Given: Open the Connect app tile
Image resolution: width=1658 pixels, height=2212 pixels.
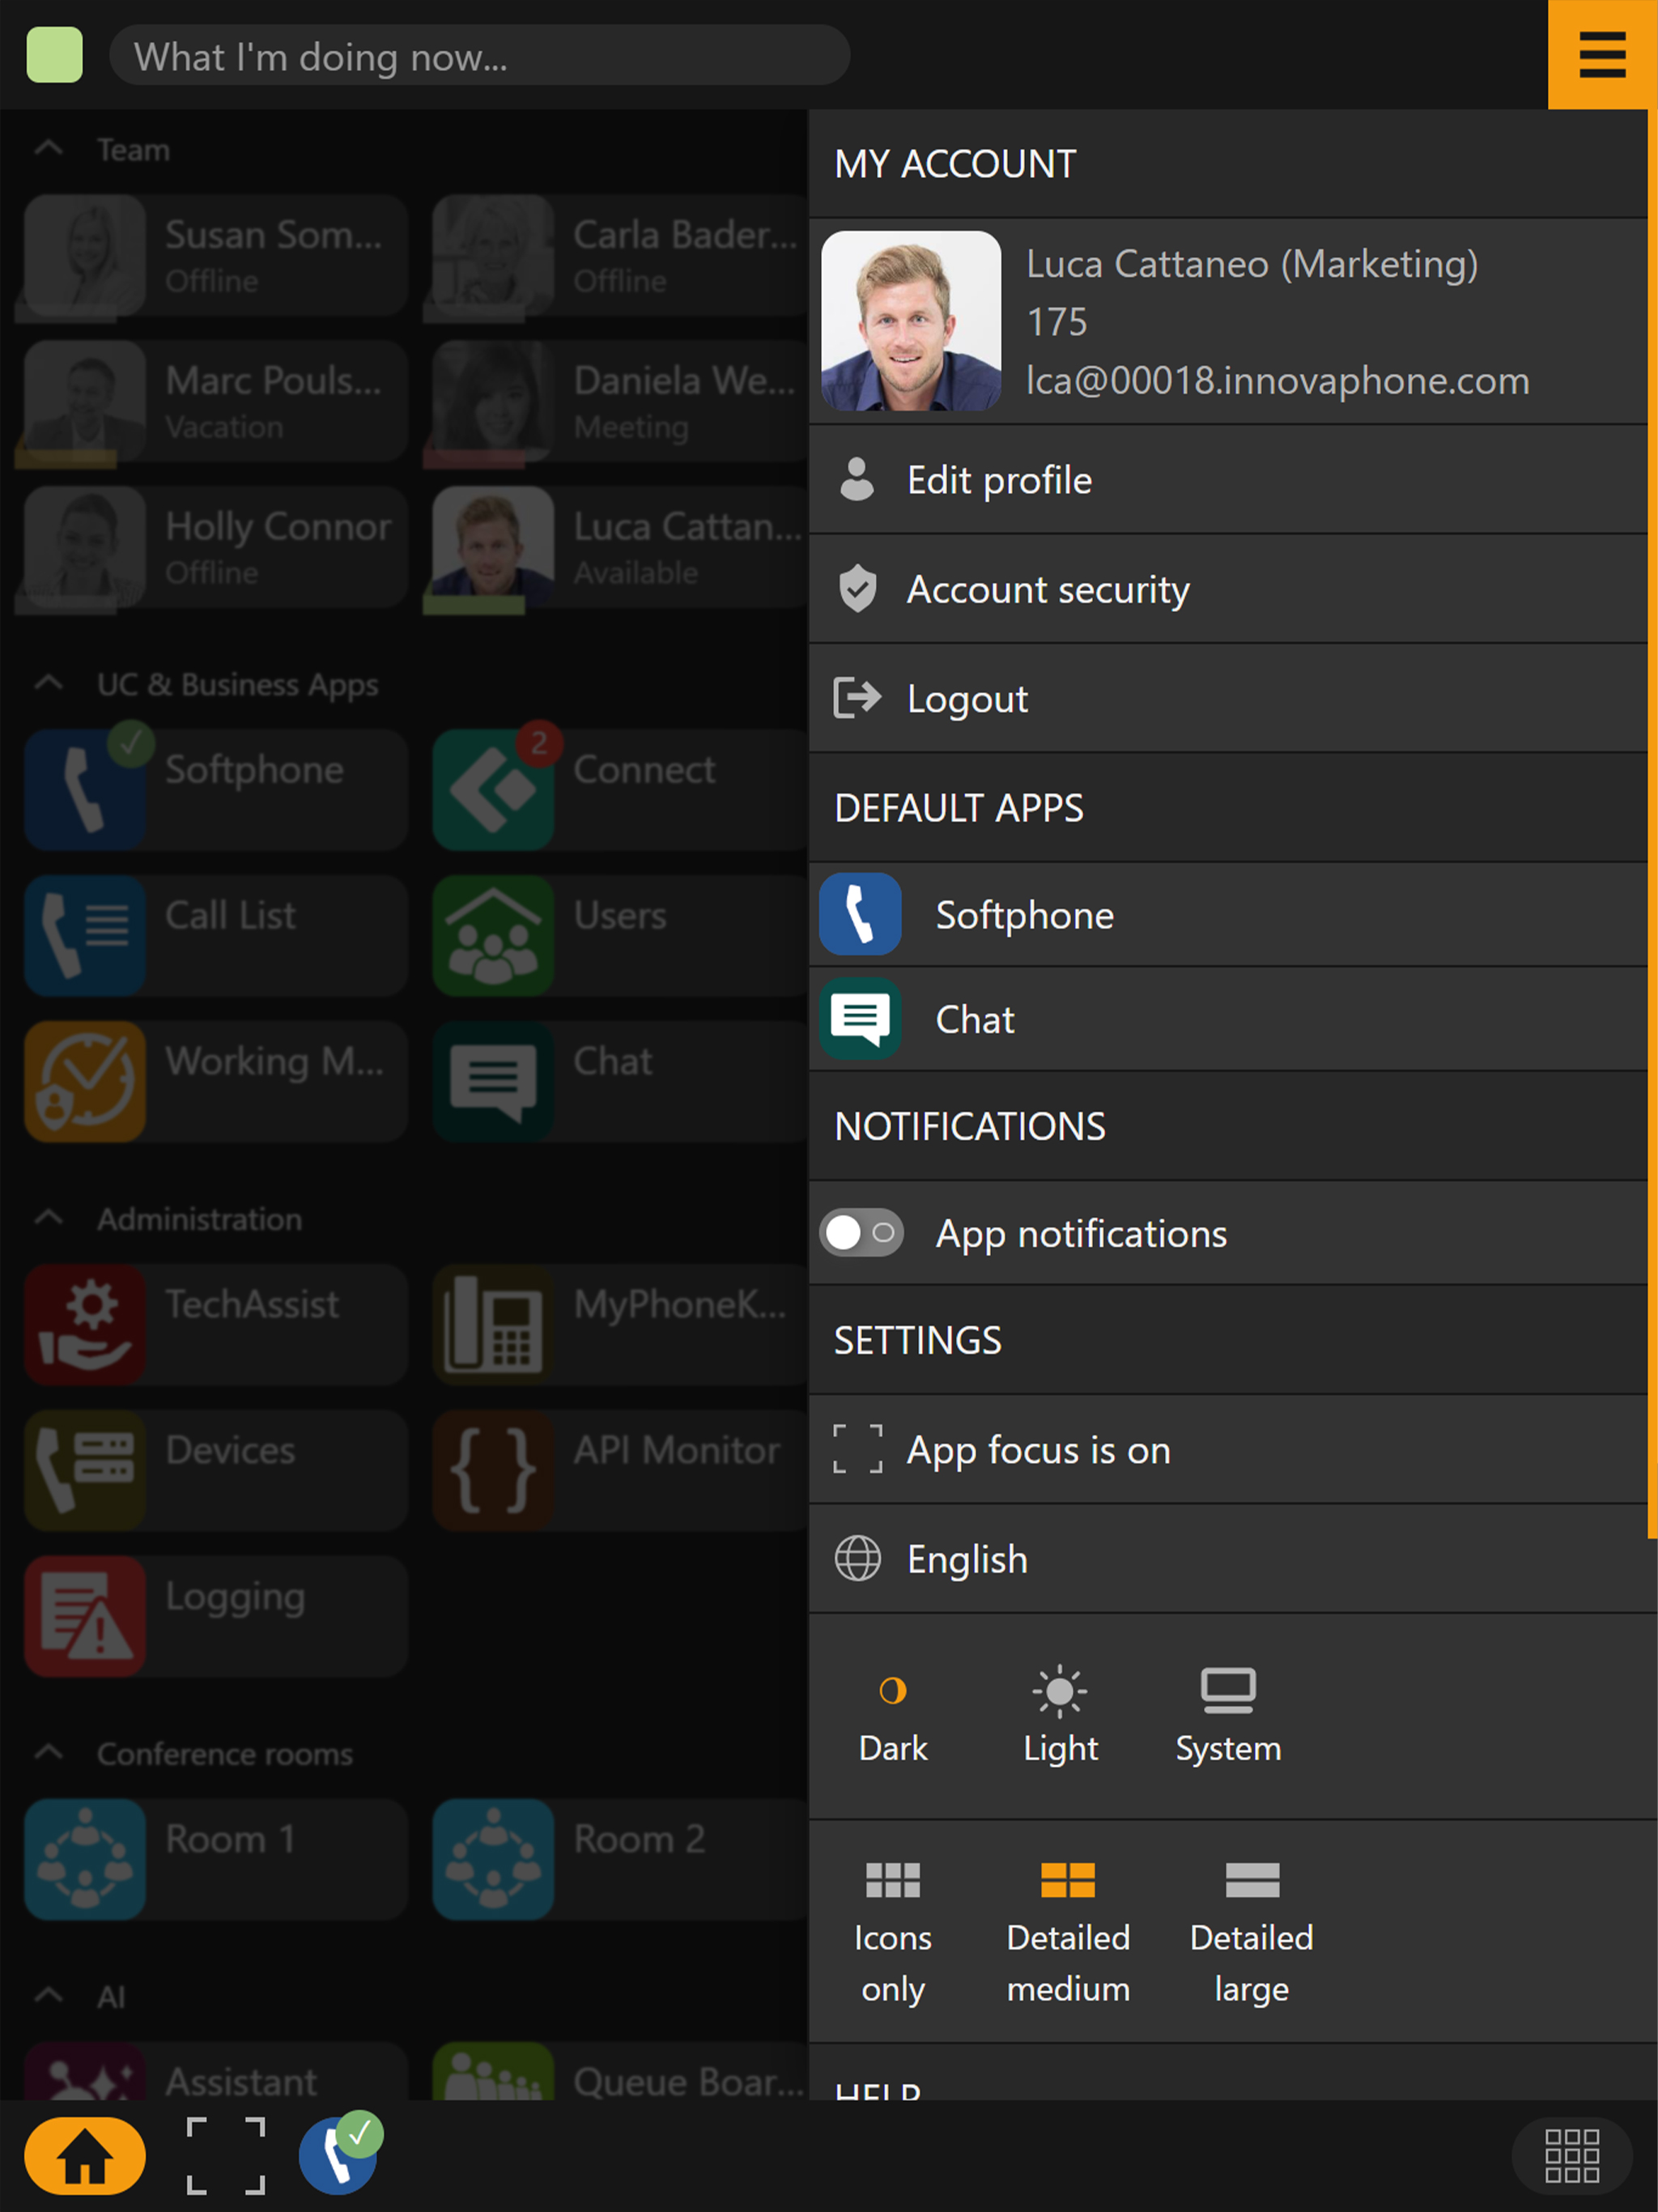Looking at the screenshot, I should 620,790.
